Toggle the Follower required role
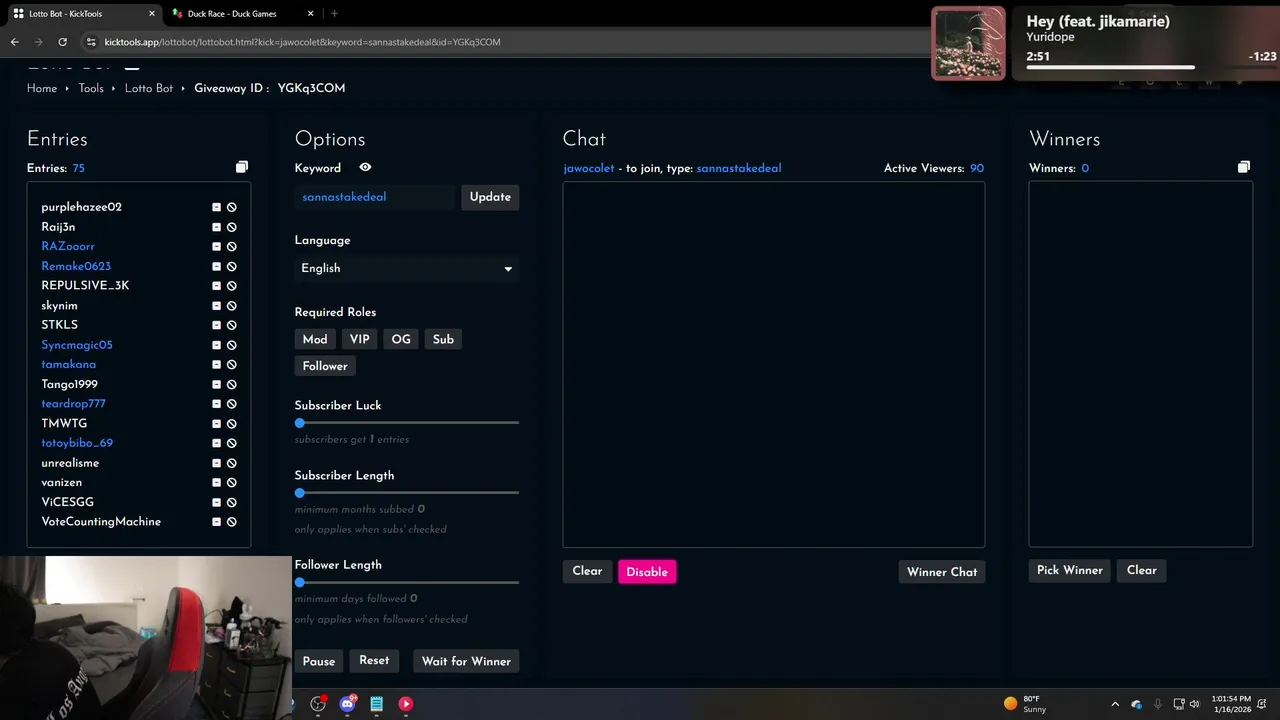The height and width of the screenshot is (720, 1280). 325,366
